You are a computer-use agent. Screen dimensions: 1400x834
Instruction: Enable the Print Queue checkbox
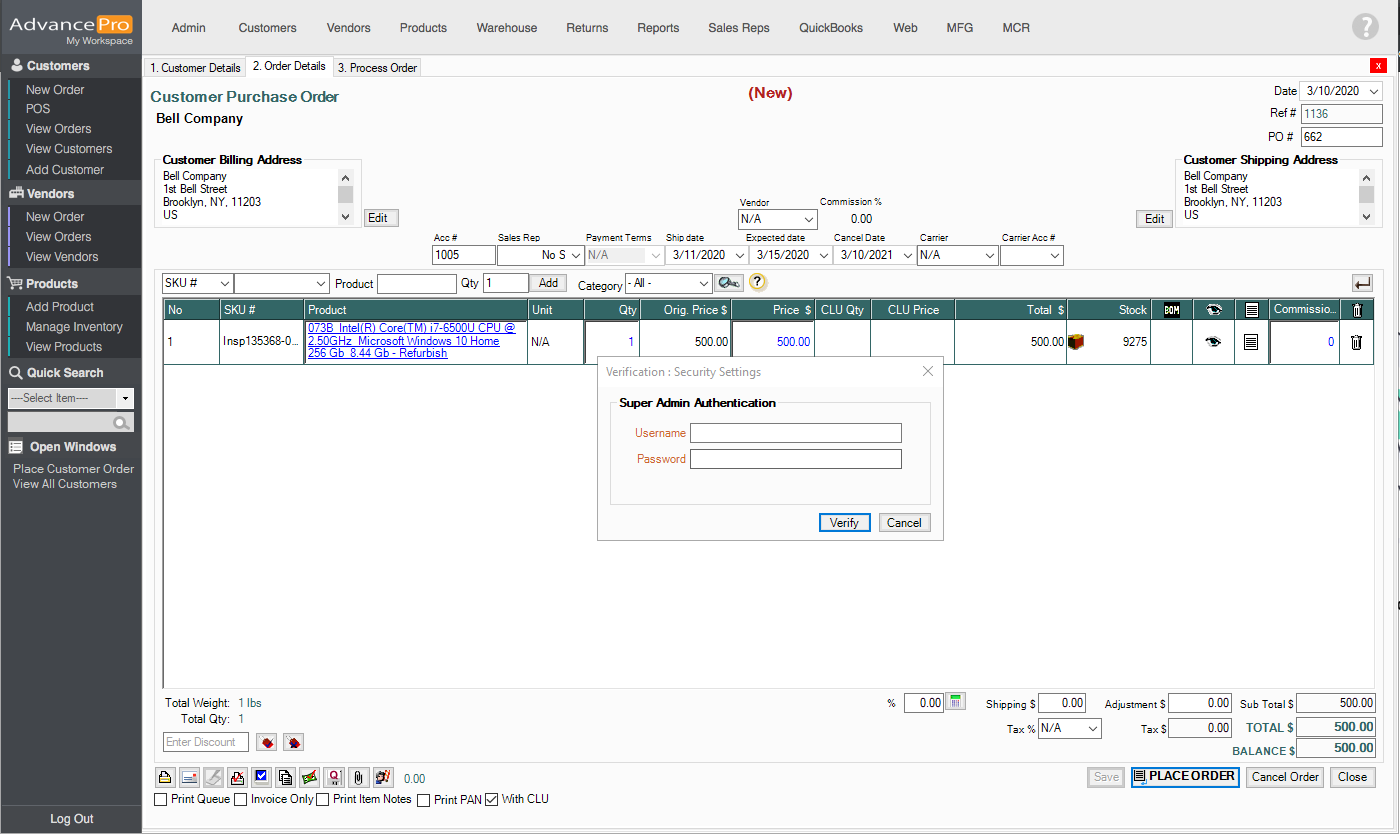(x=161, y=800)
